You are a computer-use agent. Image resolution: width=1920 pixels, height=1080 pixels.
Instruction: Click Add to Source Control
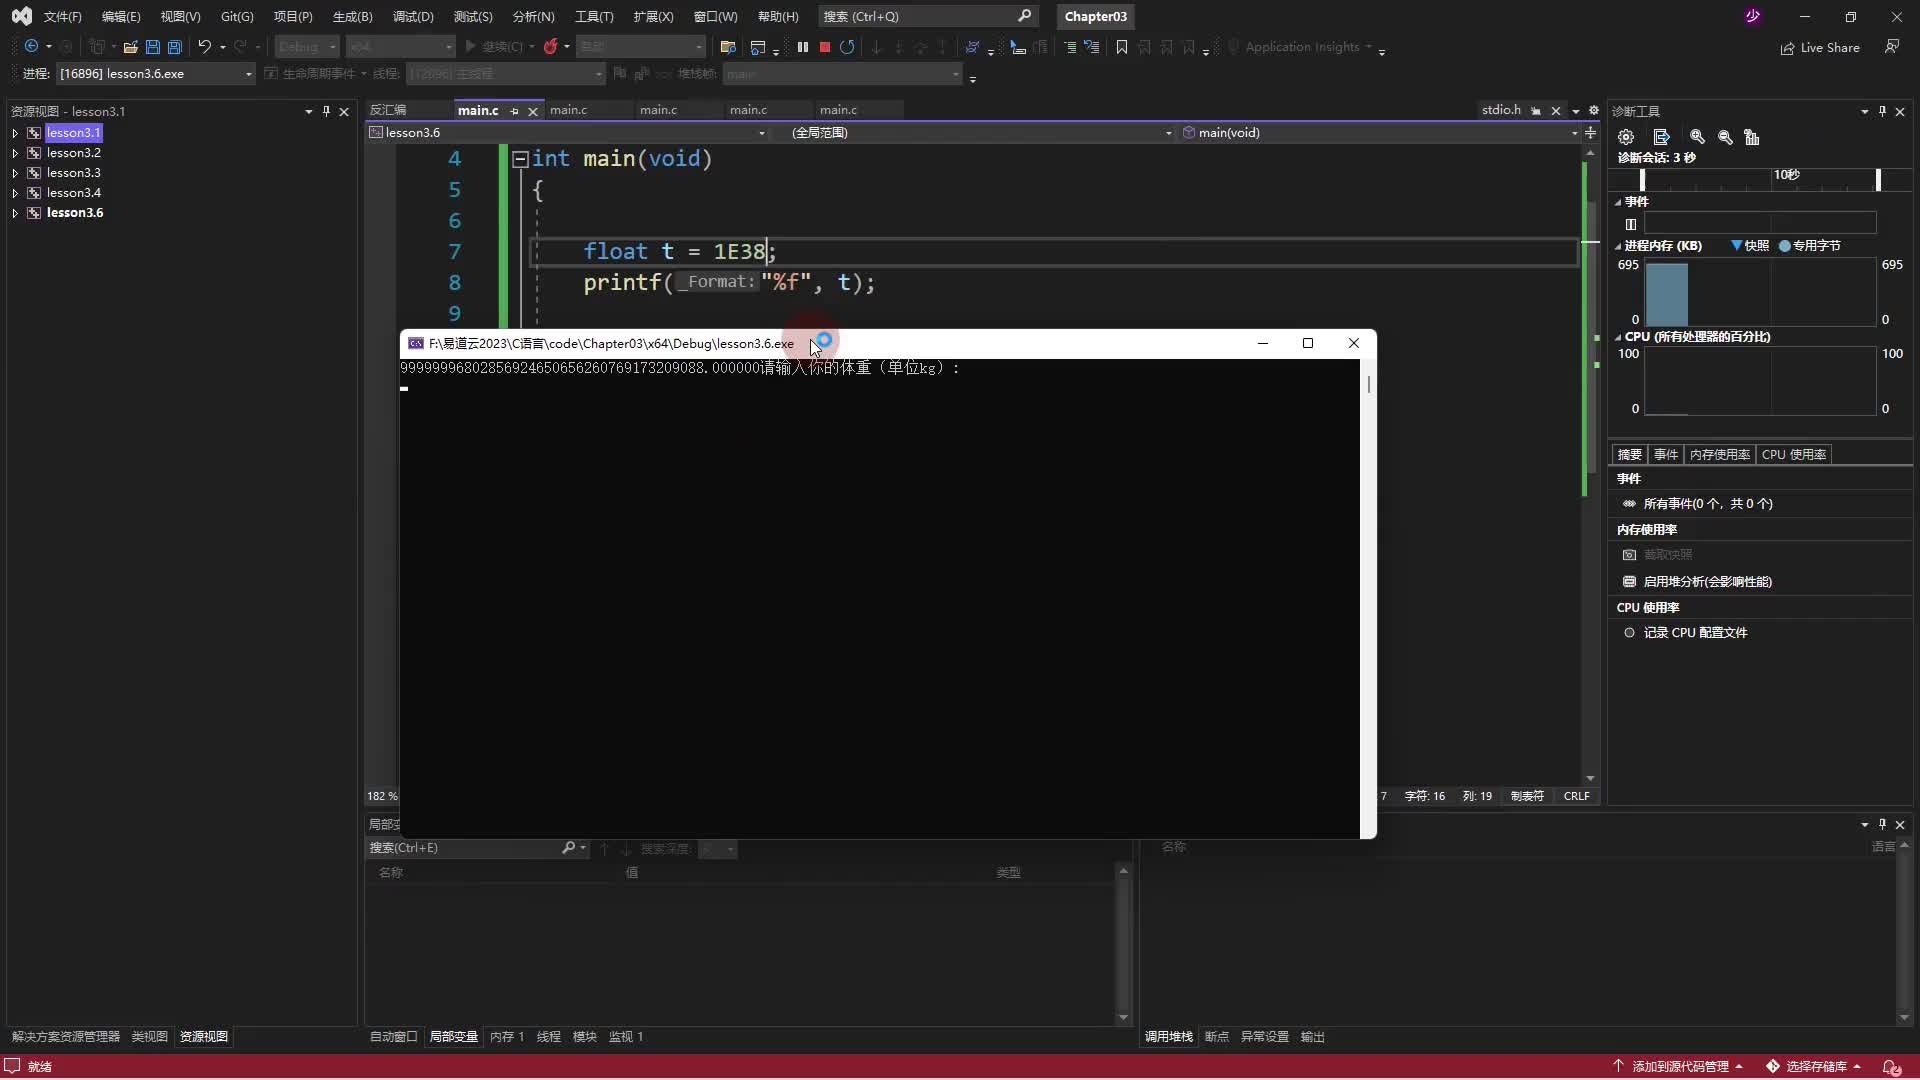(x=1679, y=1066)
